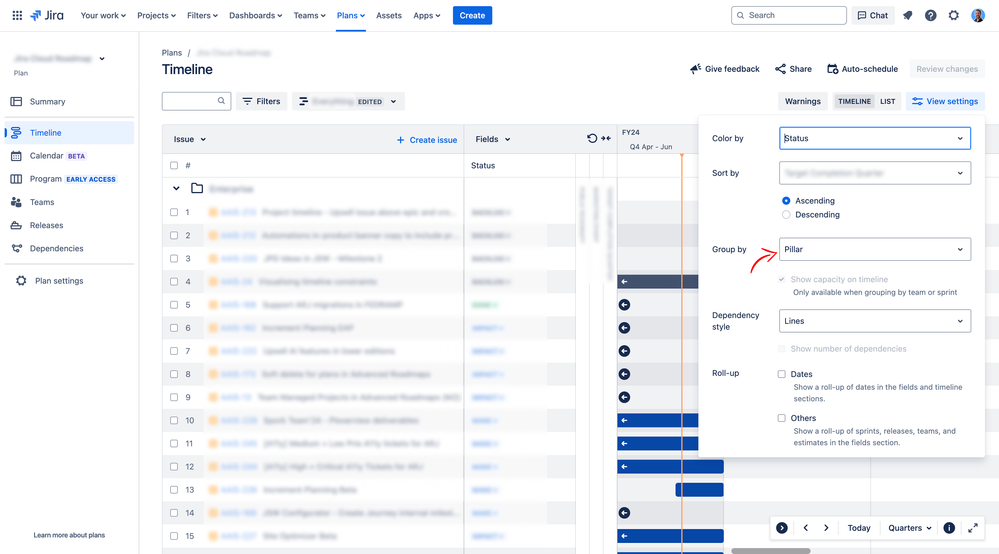999x554 pixels.
Task: Click the issue search box in the toolbar
Action: 196,101
